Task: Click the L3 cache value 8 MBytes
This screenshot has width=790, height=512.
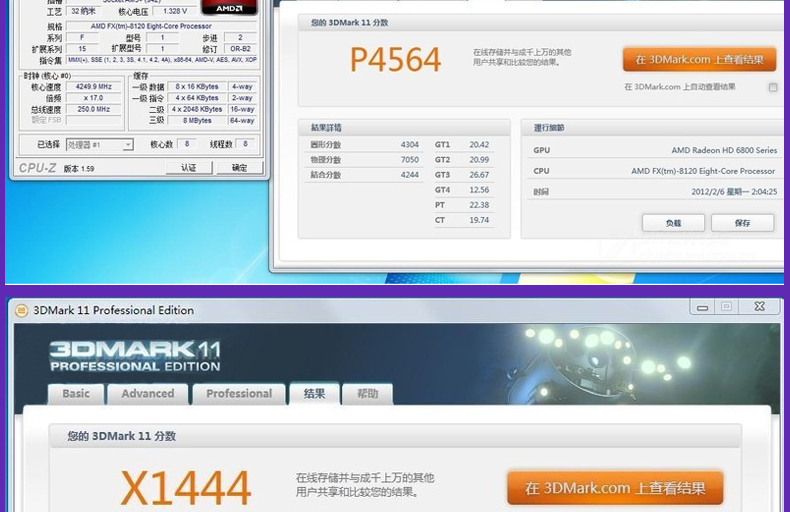Action: tap(197, 120)
